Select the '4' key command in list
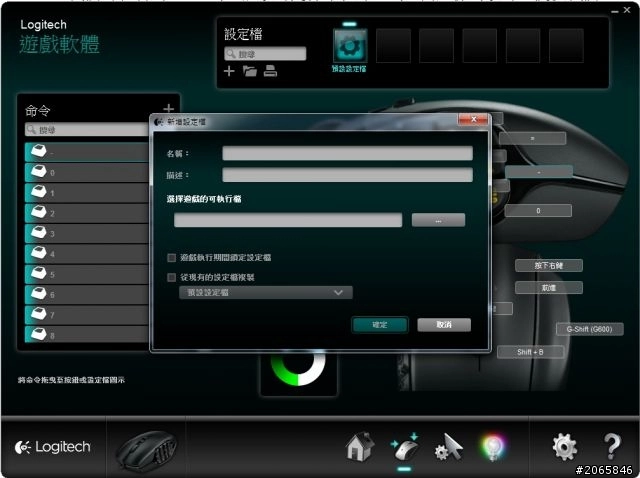Viewport: 640px width, 478px height. [87, 254]
